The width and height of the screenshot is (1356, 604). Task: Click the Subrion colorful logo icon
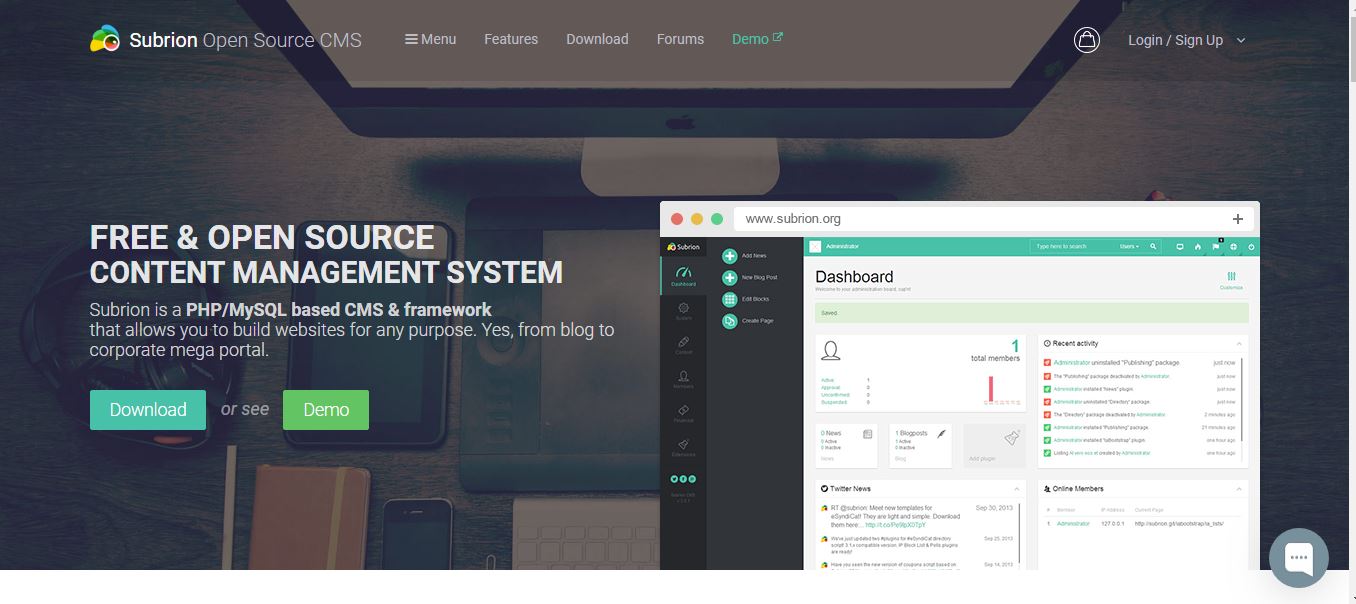[x=105, y=39]
